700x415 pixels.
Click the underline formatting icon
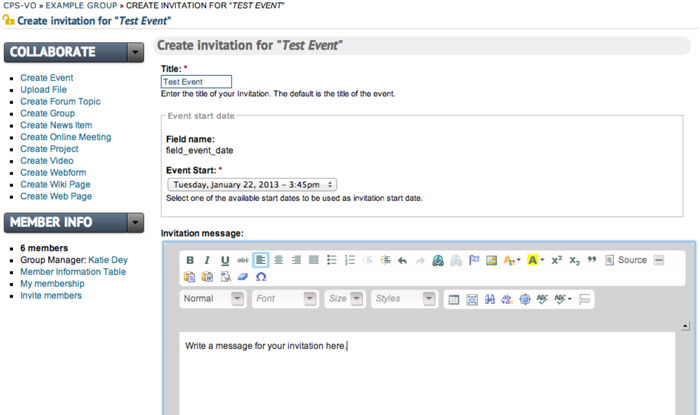pos(225,260)
